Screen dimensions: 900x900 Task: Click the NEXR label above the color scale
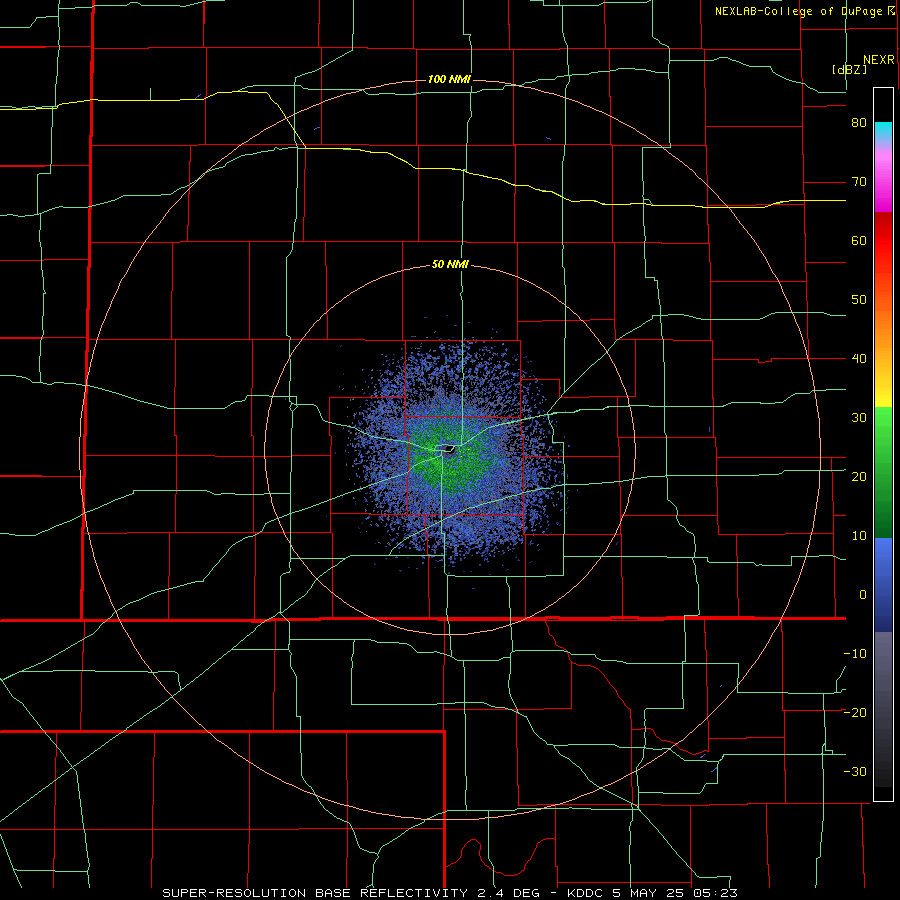coord(879,60)
